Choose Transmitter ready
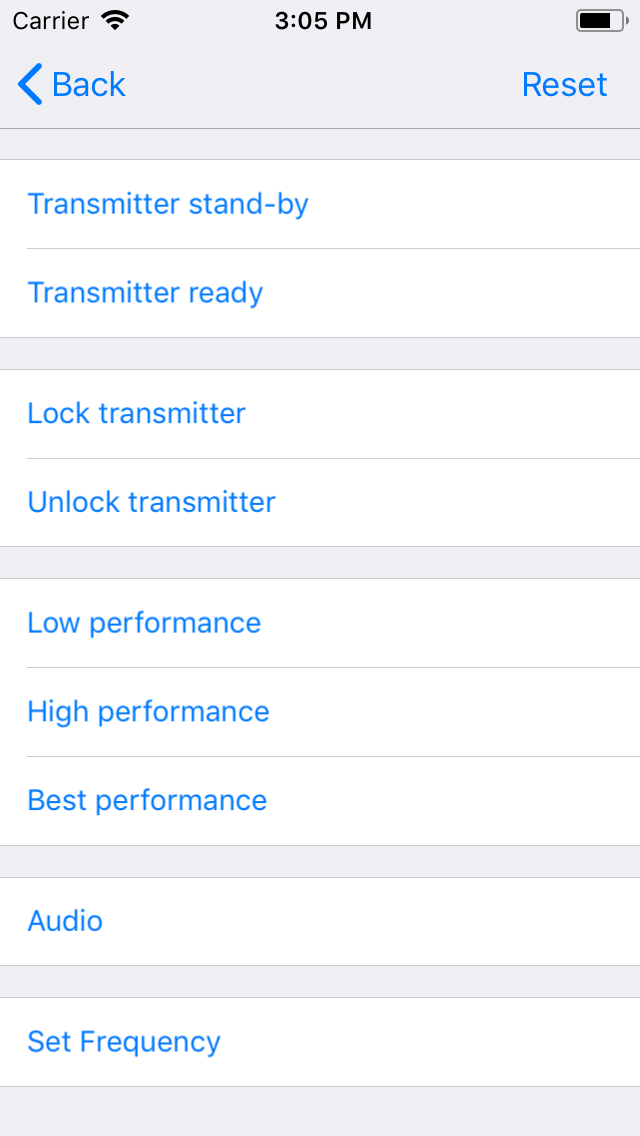640x1136 pixels. (x=146, y=293)
